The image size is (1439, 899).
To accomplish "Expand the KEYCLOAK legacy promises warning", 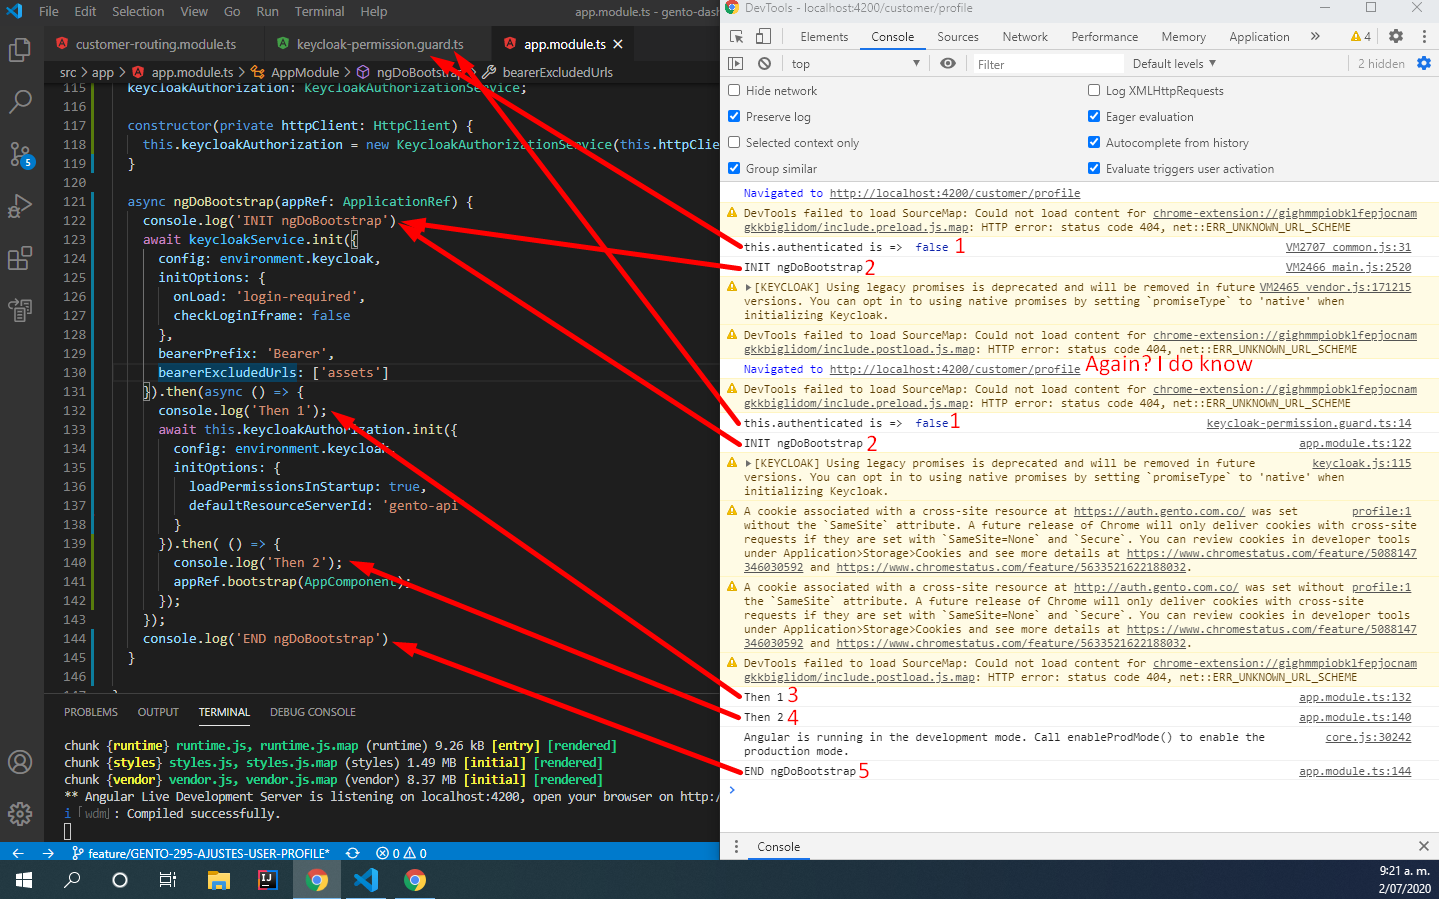I will point(741,287).
